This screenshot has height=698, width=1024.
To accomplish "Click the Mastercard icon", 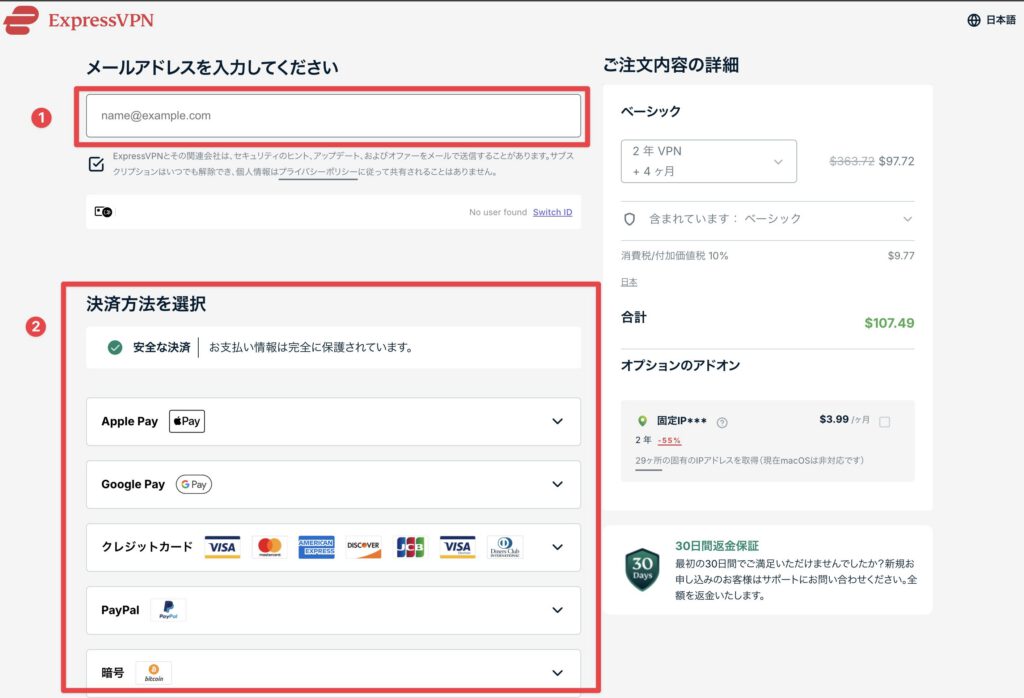I will (269, 547).
